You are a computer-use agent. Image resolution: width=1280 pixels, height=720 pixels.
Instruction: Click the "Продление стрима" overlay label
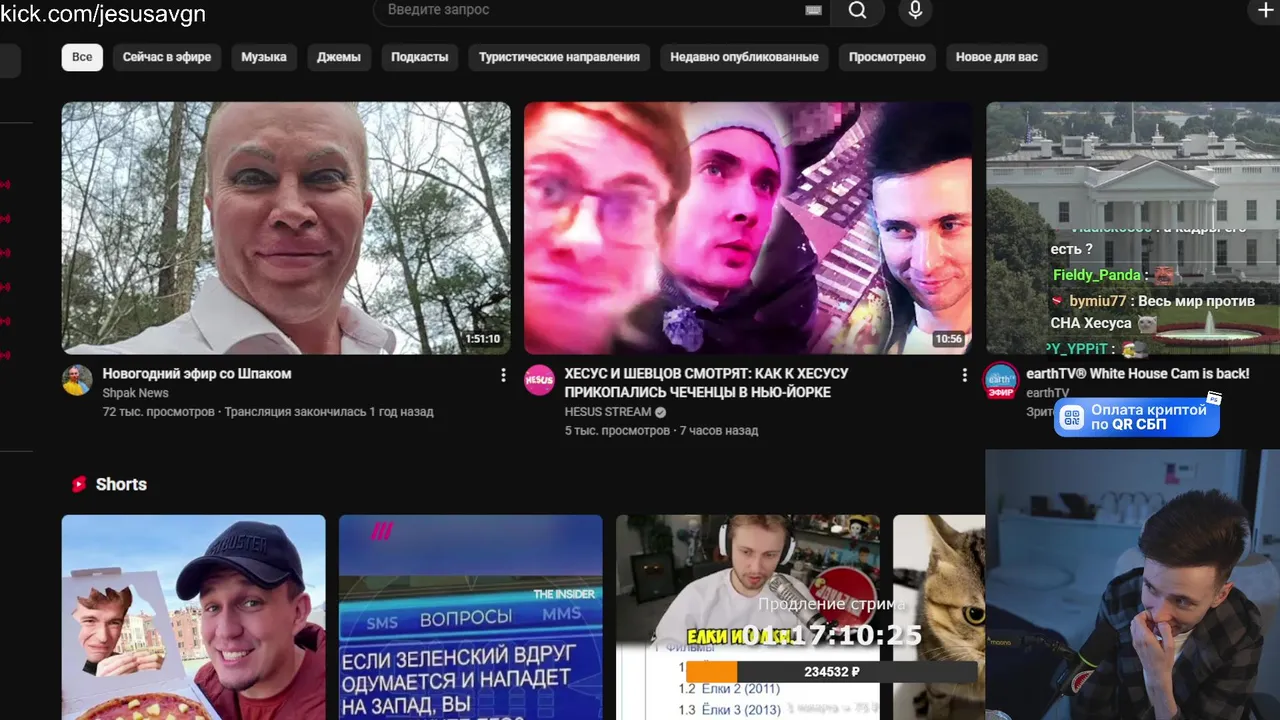[x=831, y=604]
